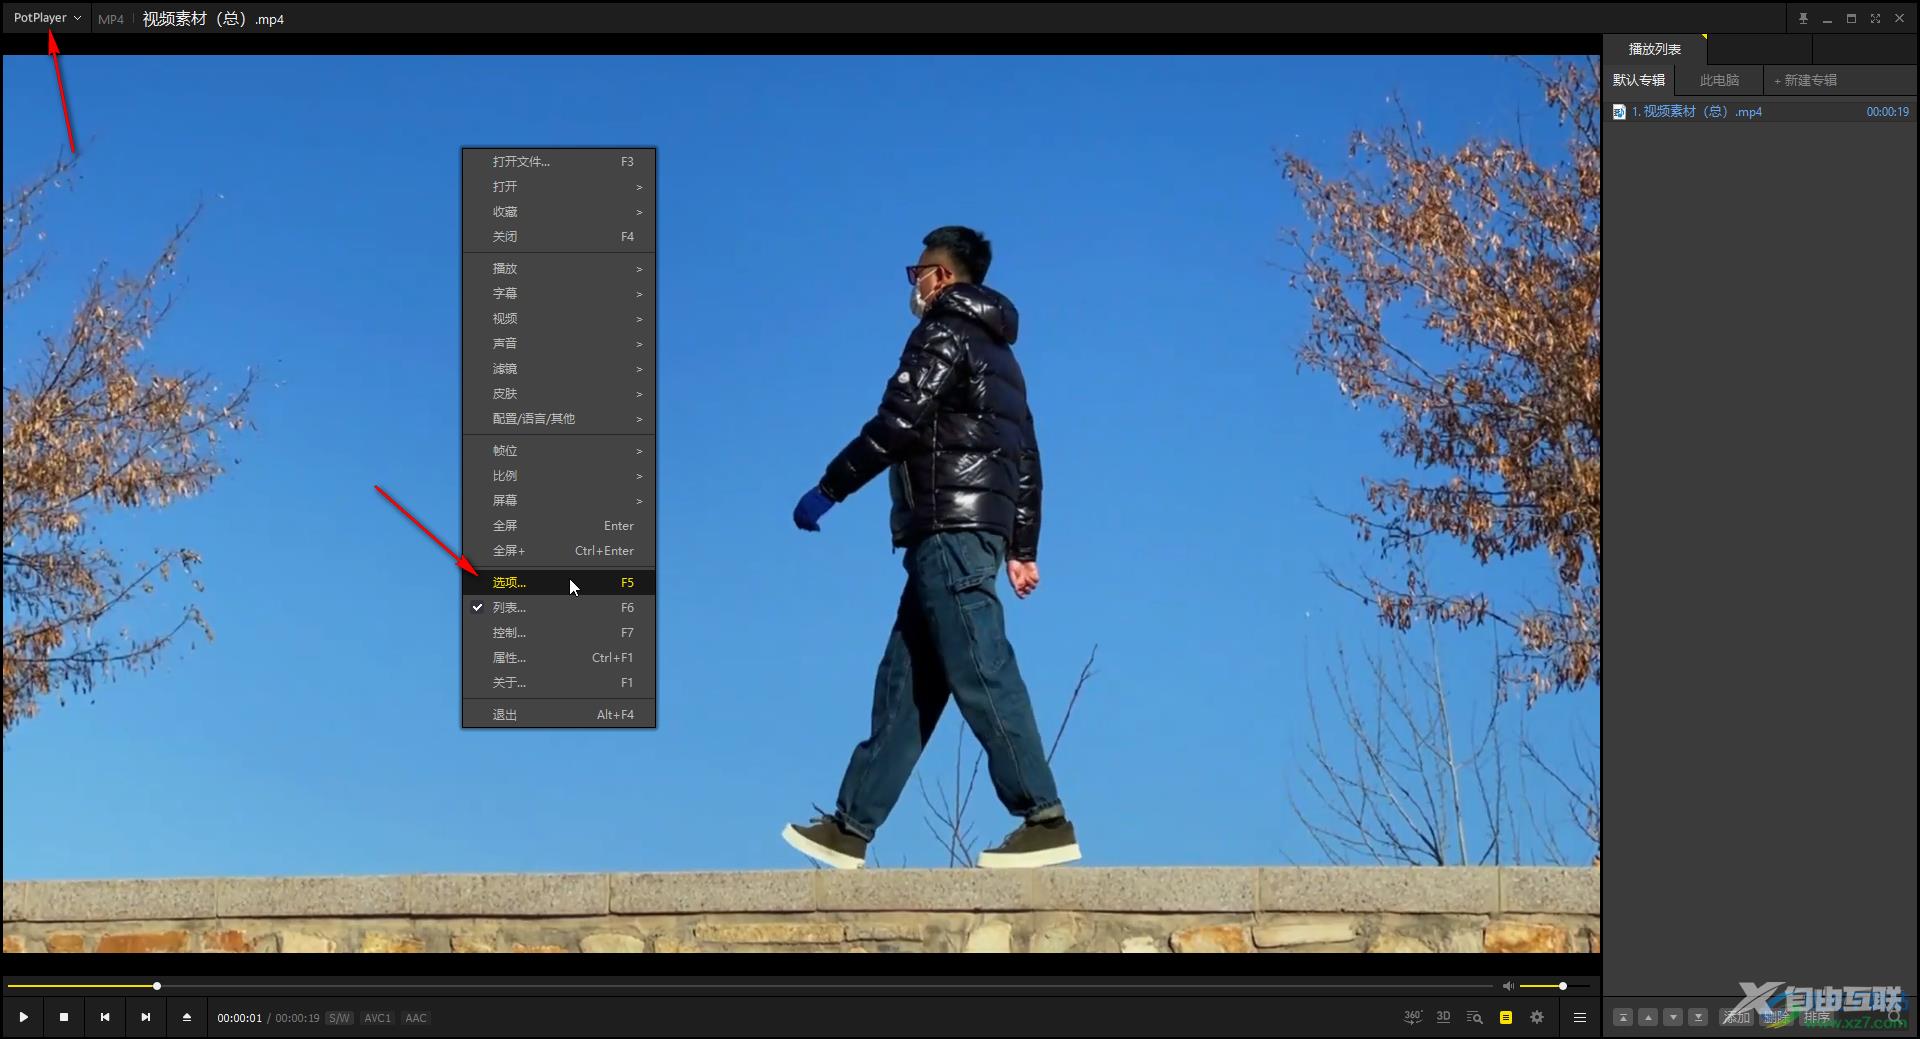The image size is (1920, 1039).
Task: Select the 默认专辑 tab
Action: [1639, 80]
